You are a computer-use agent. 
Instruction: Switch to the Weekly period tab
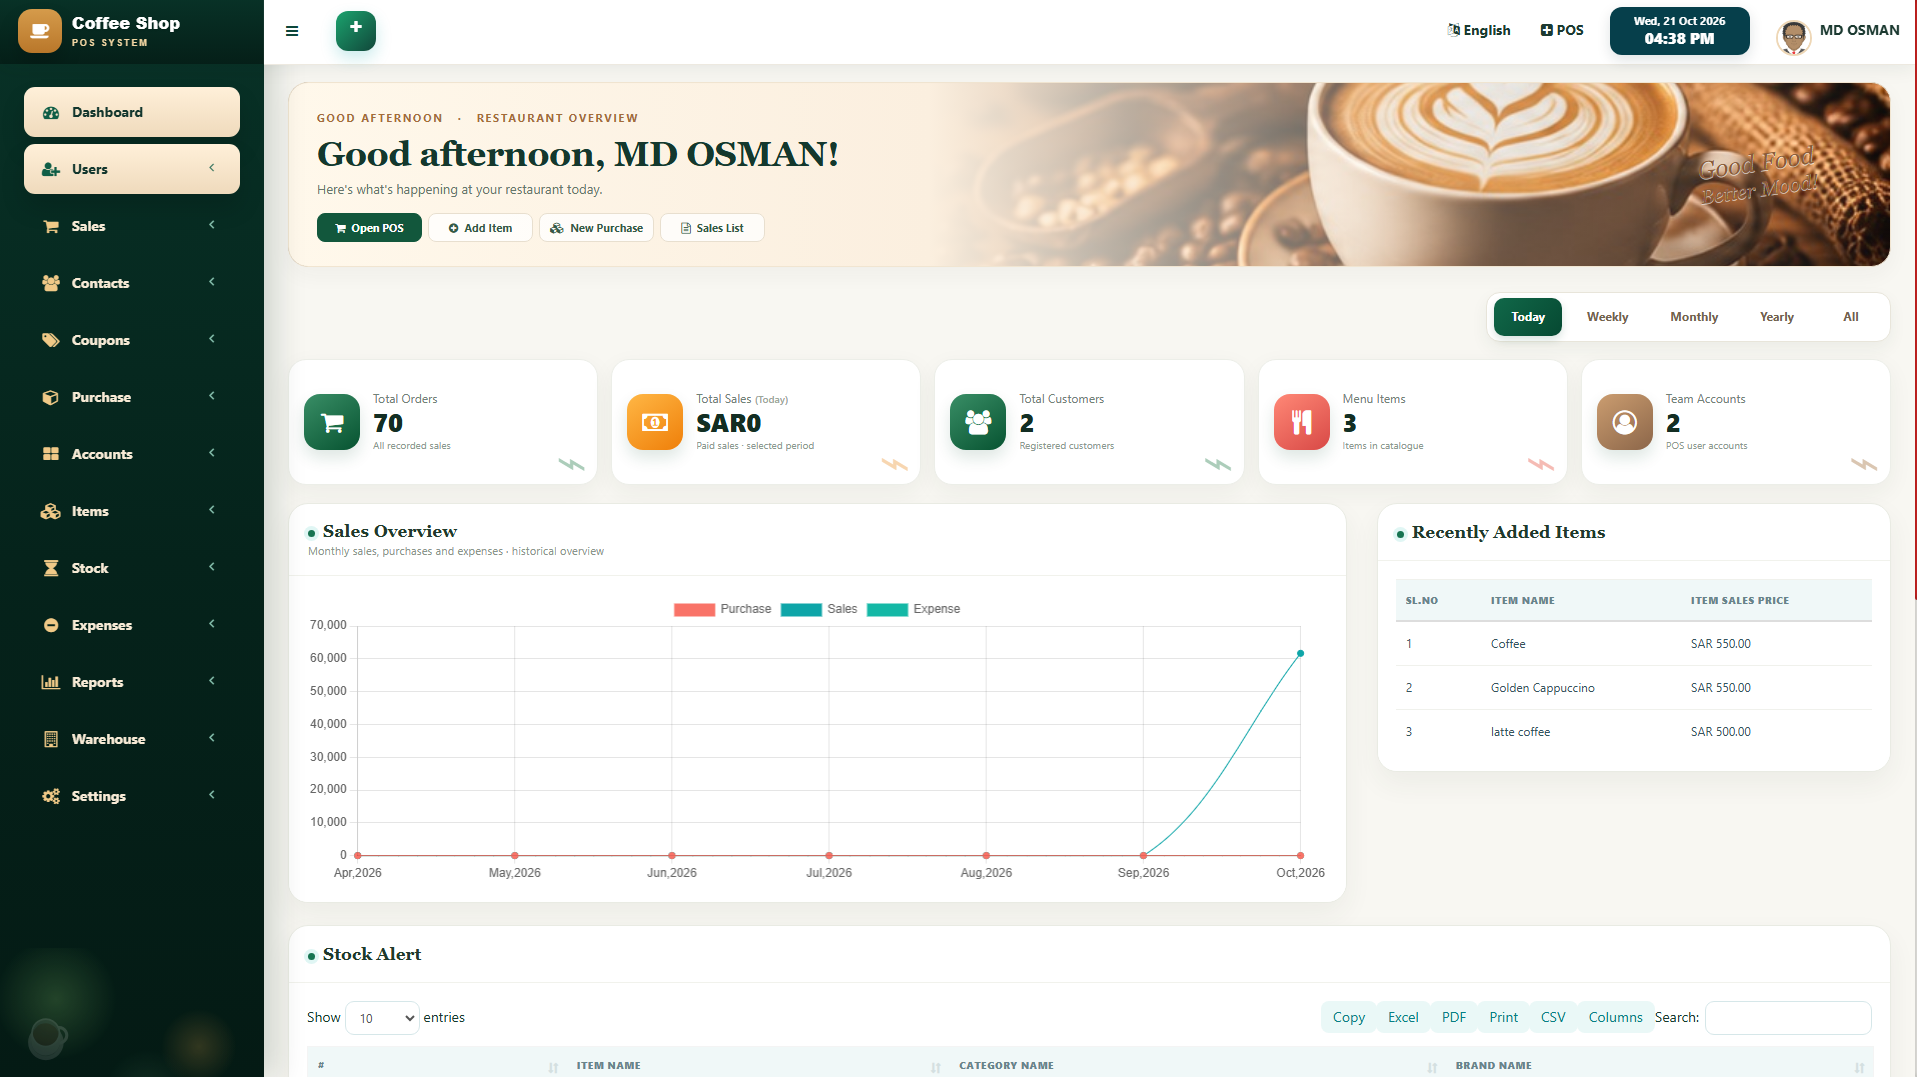(x=1607, y=317)
